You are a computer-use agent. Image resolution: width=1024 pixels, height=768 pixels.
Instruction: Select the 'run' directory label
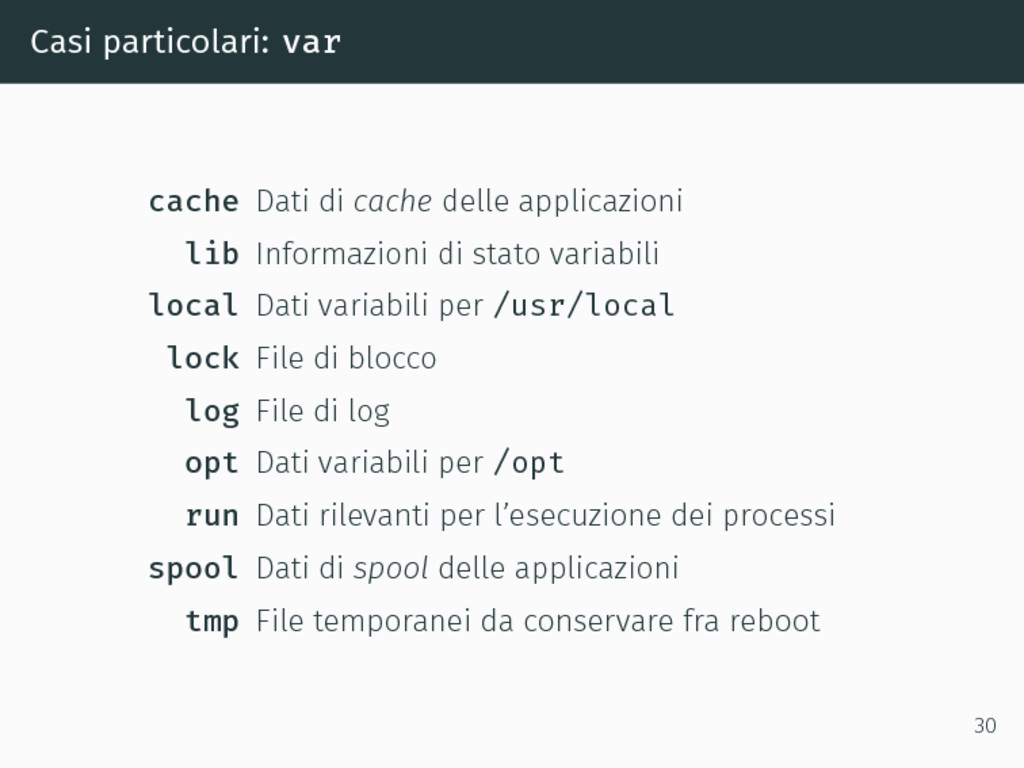click(x=212, y=516)
